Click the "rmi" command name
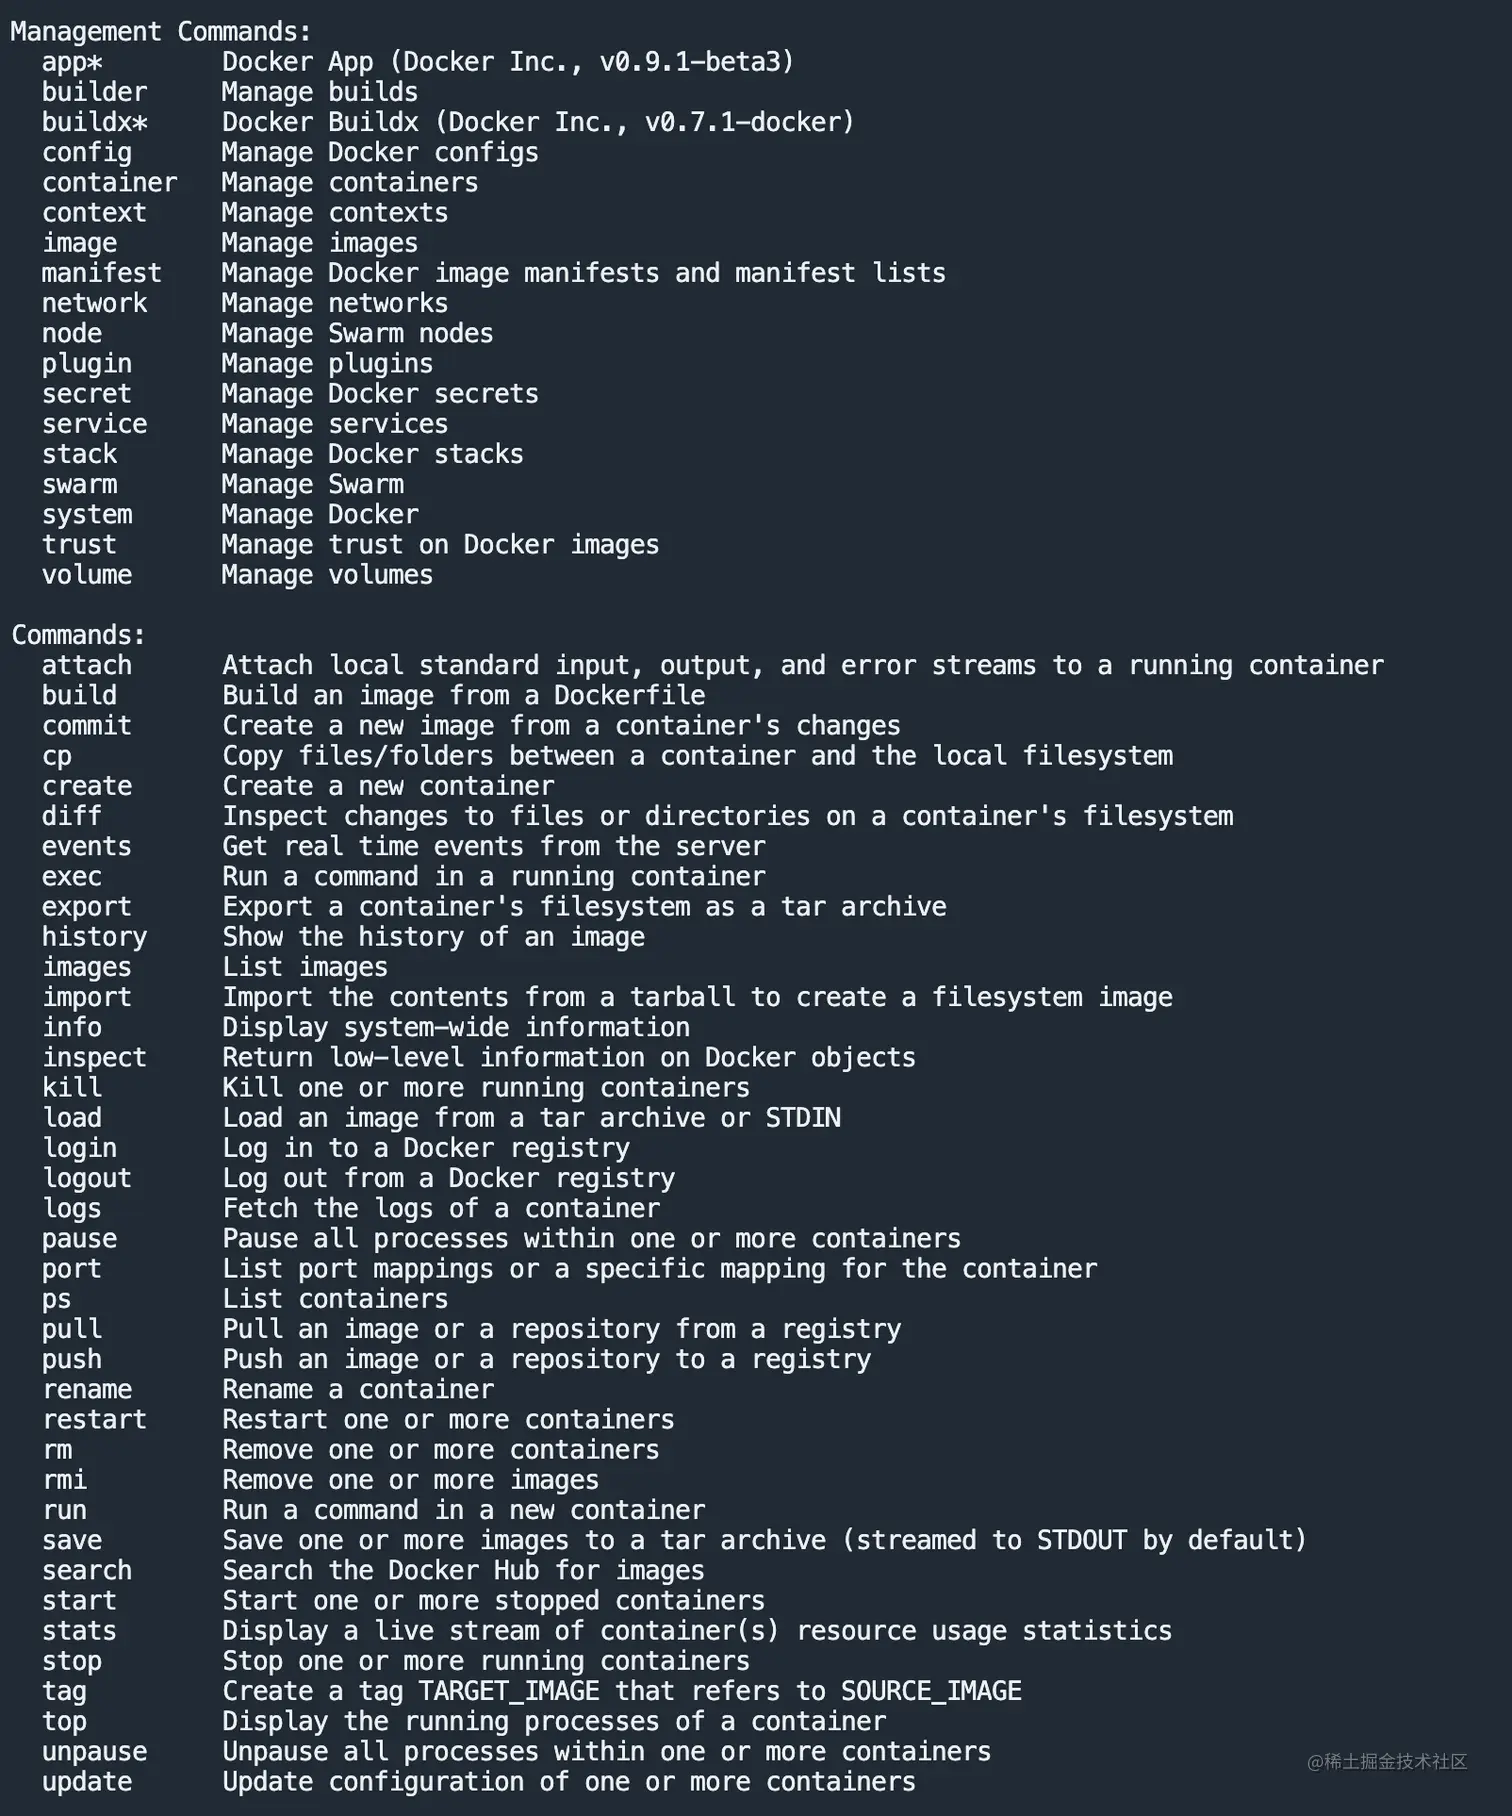Viewport: 1512px width, 1816px height. pos(64,1480)
